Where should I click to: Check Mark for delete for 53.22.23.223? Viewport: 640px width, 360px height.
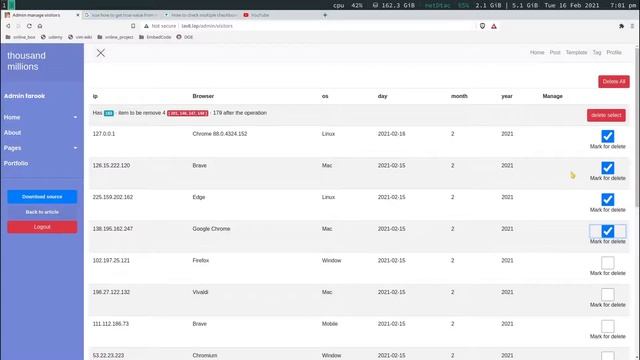[x=607, y=356]
